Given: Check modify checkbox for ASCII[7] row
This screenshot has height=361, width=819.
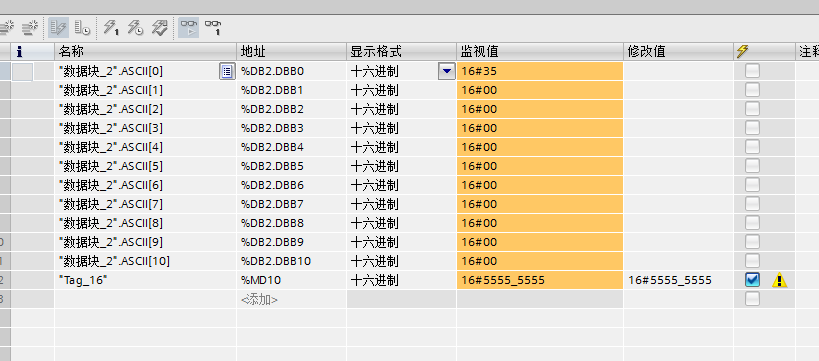Looking at the screenshot, I should click(x=752, y=204).
